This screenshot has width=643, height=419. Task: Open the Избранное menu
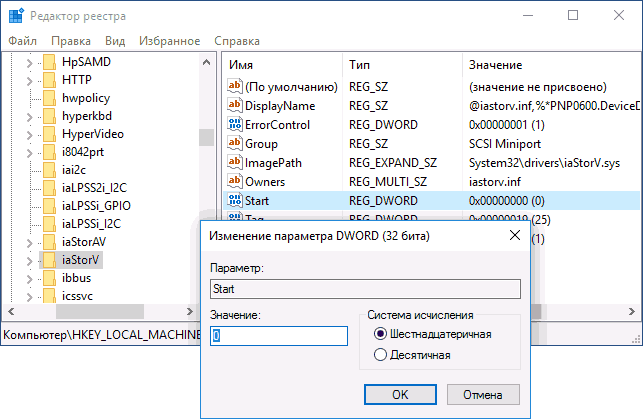click(167, 41)
